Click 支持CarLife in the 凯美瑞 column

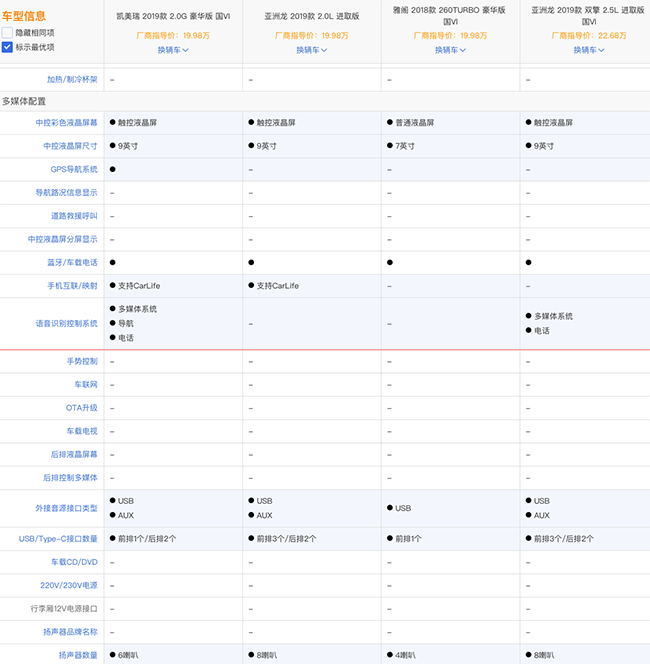[139, 286]
